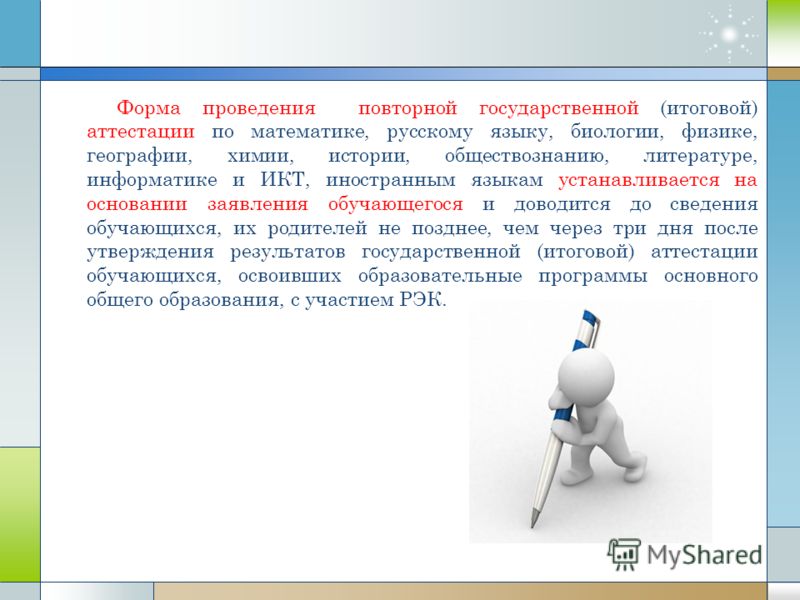The image size is (800, 600).
Task: Click the red heading phrase 'Форма проведения'
Action: pos(216,109)
